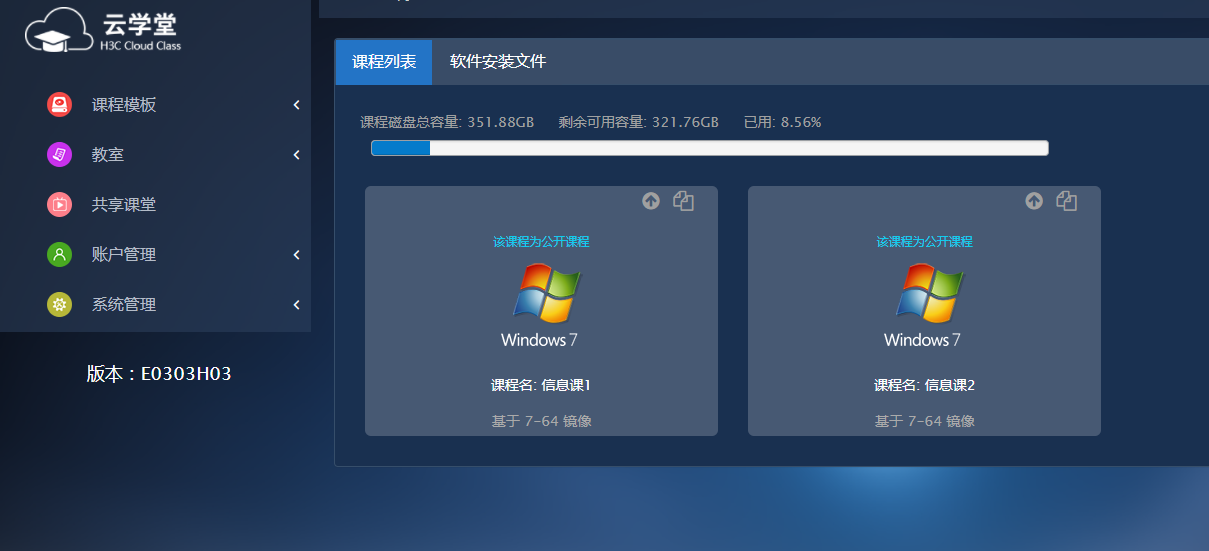Click 基于 7-64 镜像 under 信息课2
Screen dimensions: 1209x551
[924, 421]
